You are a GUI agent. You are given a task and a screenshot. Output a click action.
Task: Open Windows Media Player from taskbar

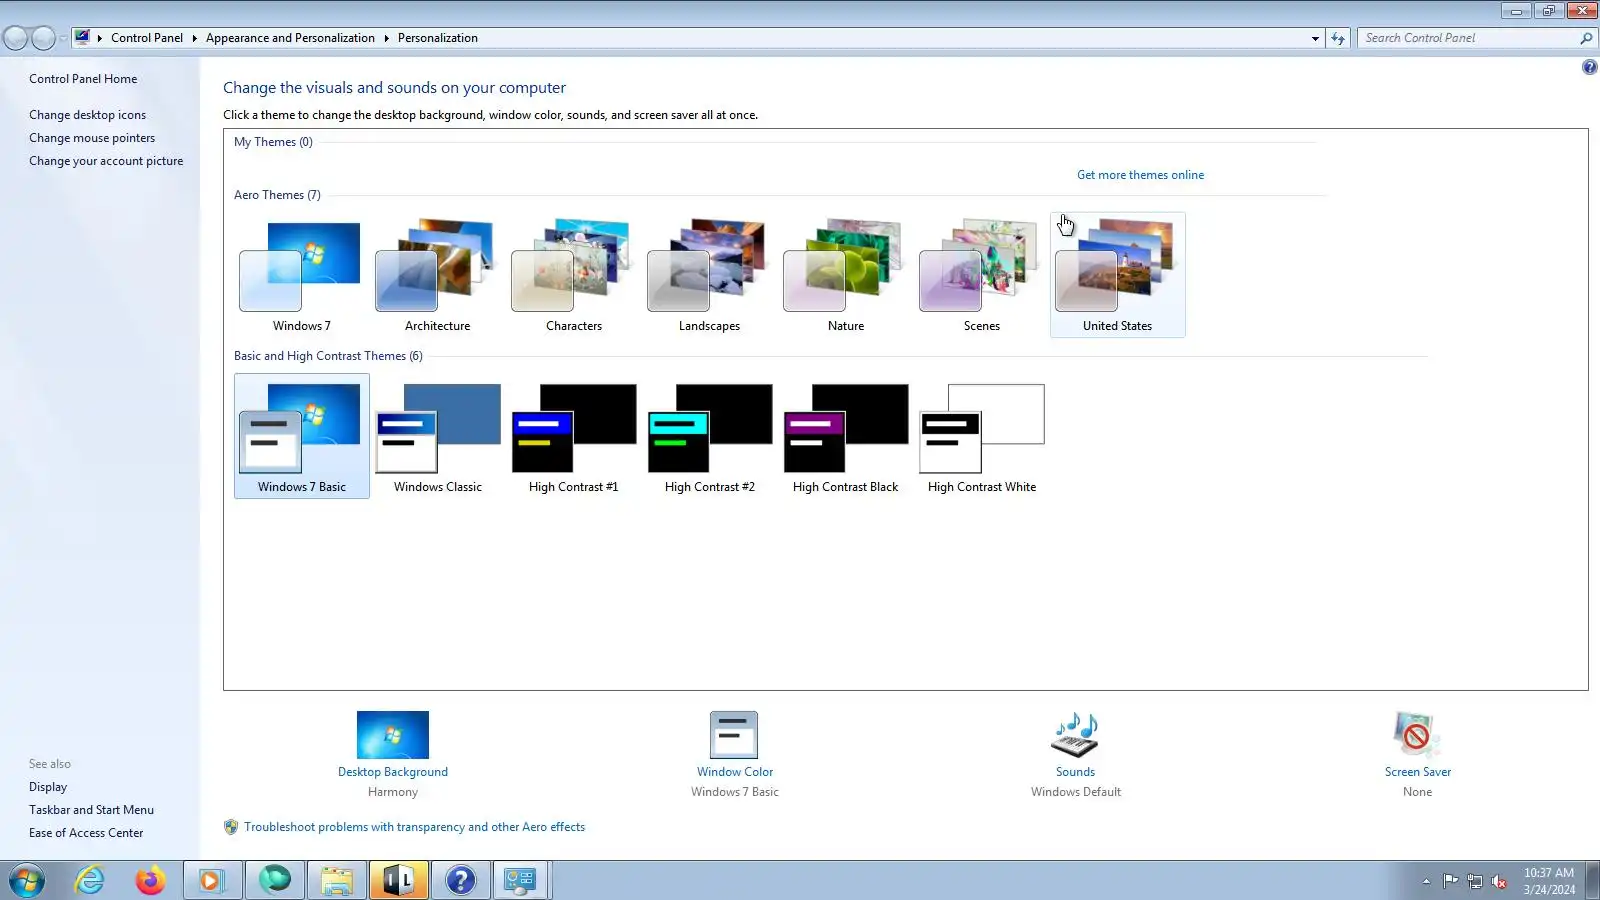click(211, 881)
